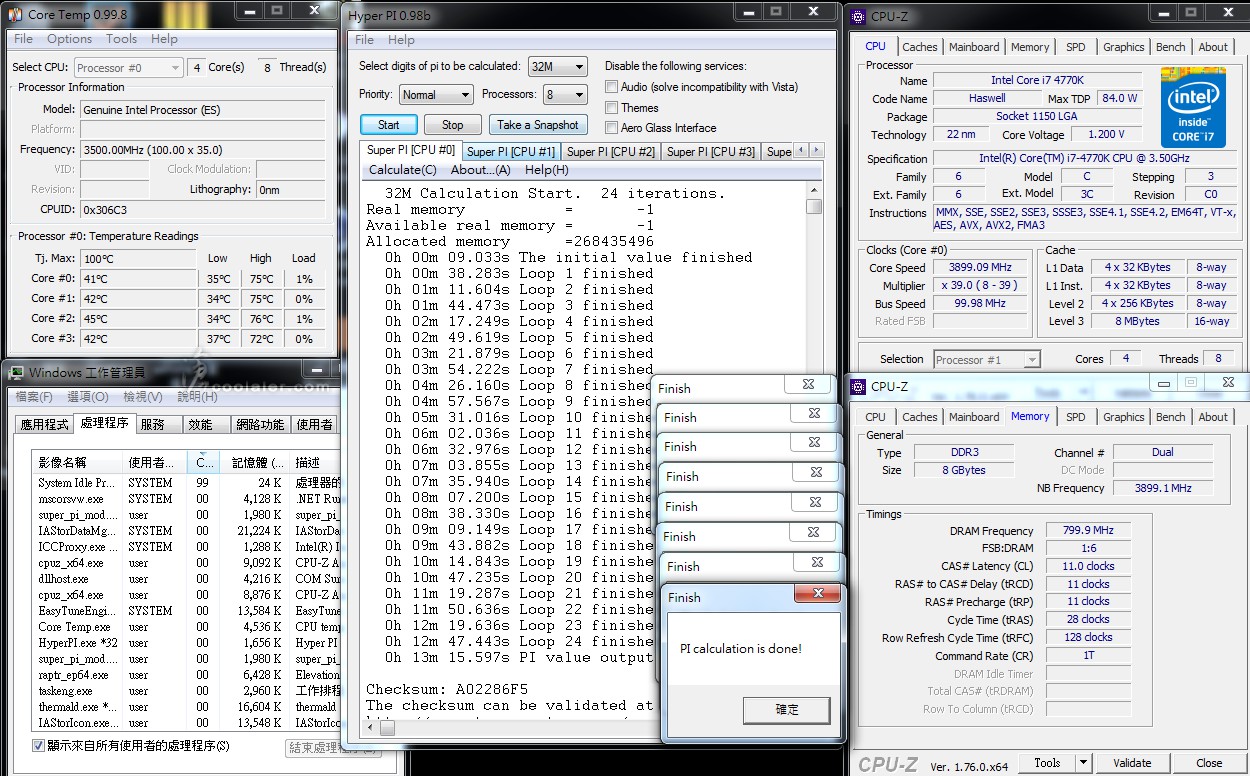Image resolution: width=1250 pixels, height=776 pixels.
Task: Click the Hyper PI output scrollbar up arrow
Action: [x=814, y=190]
